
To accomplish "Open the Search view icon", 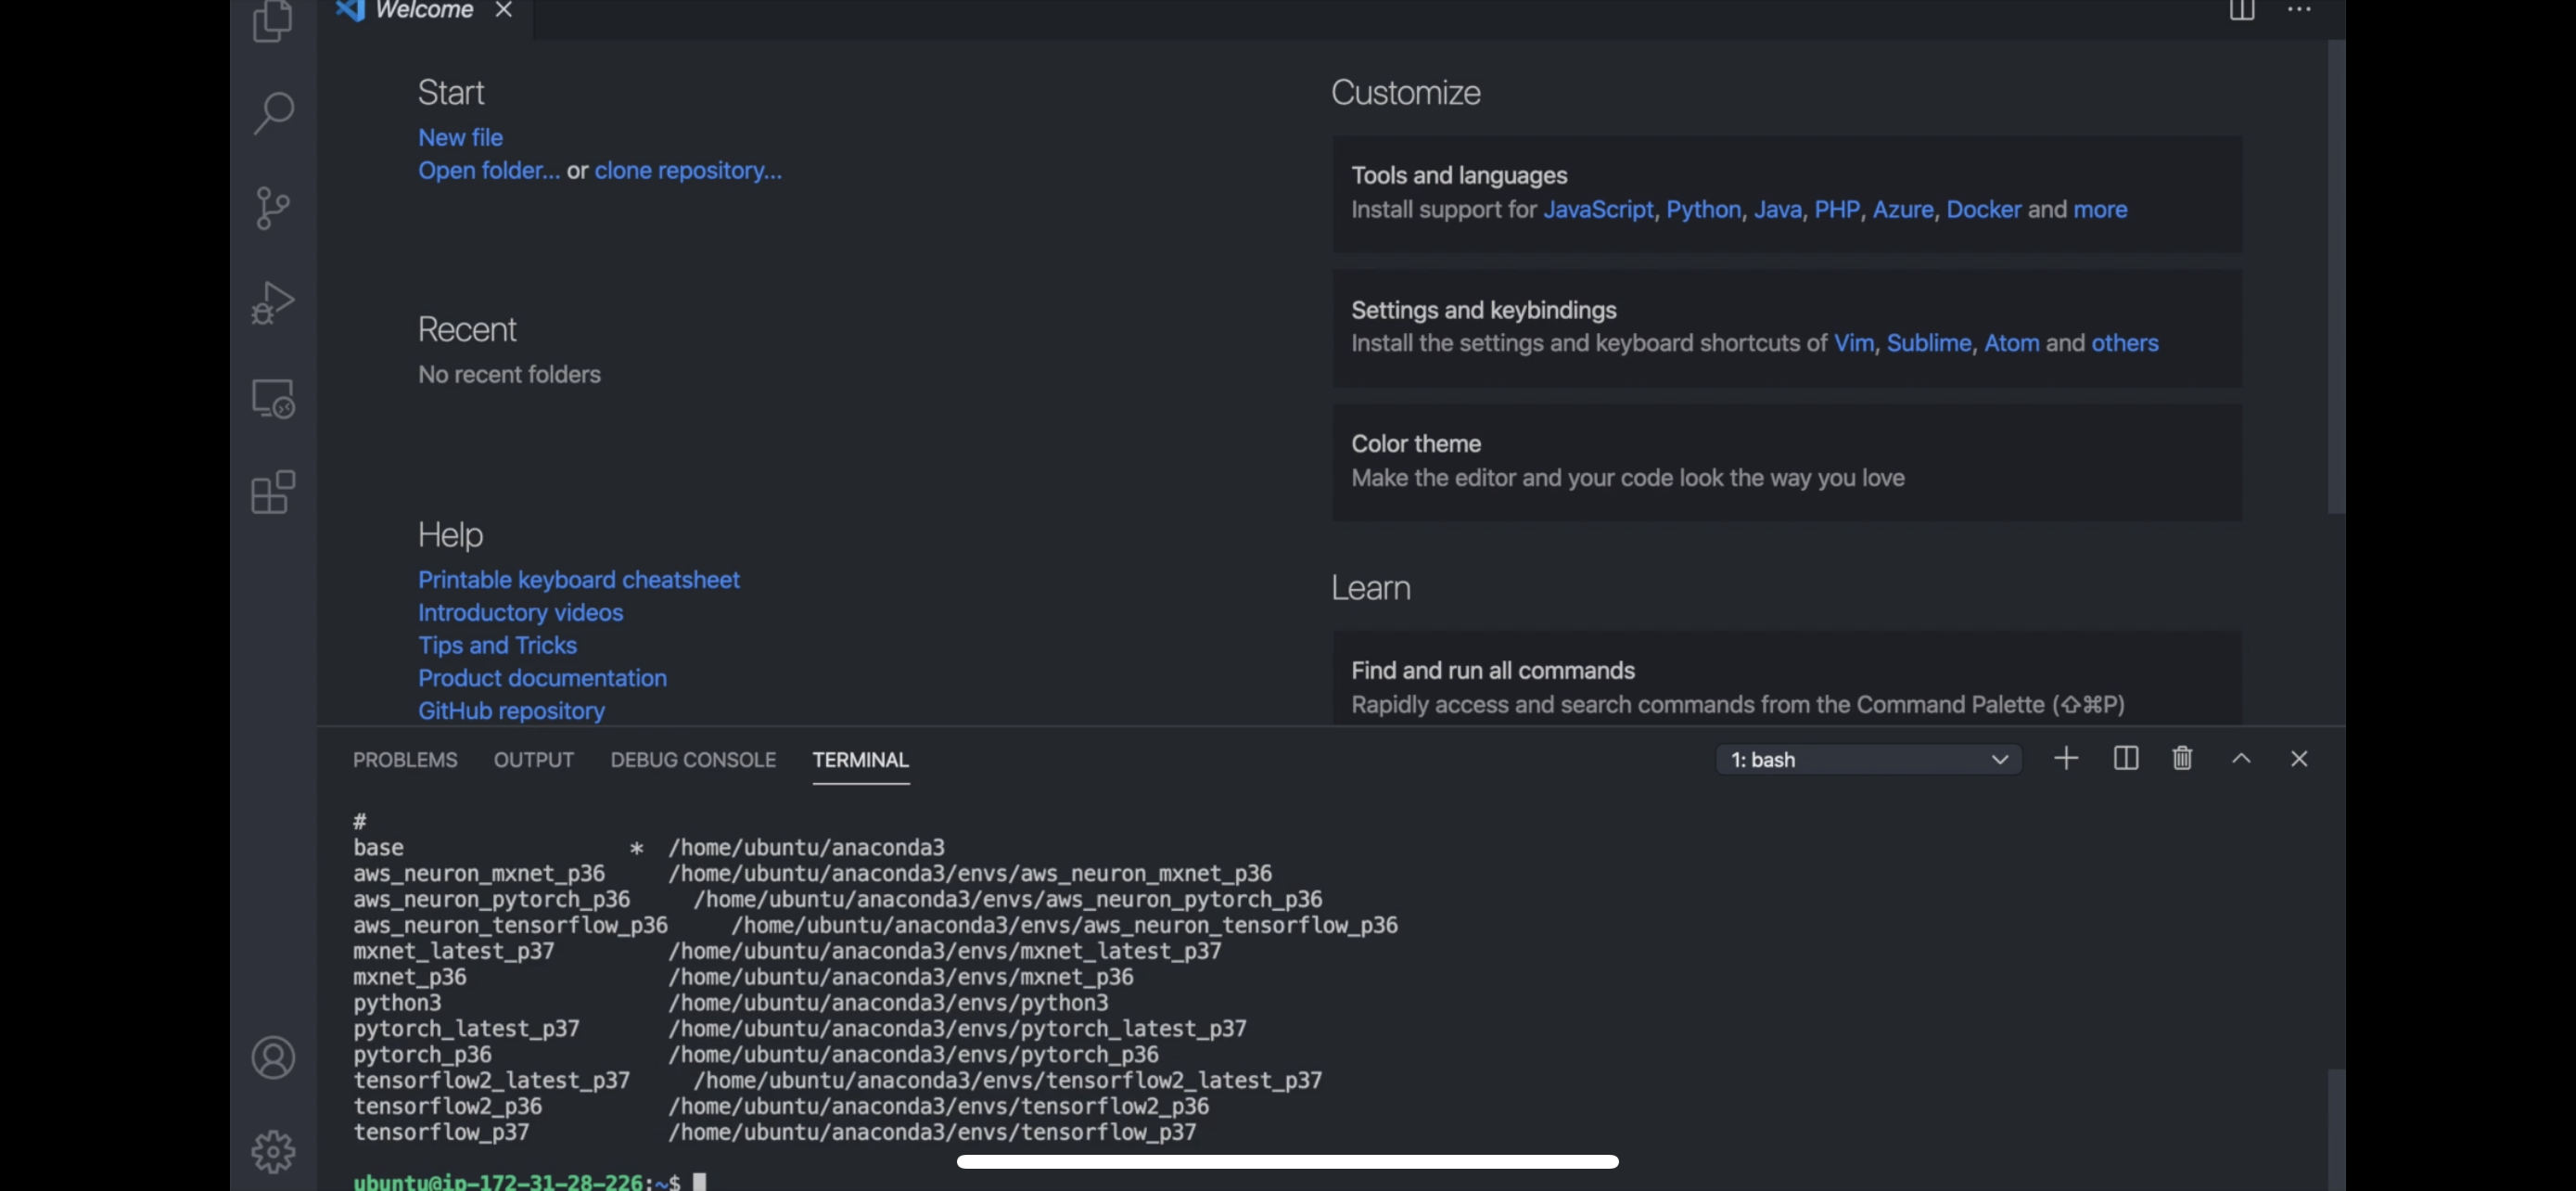I will [273, 113].
